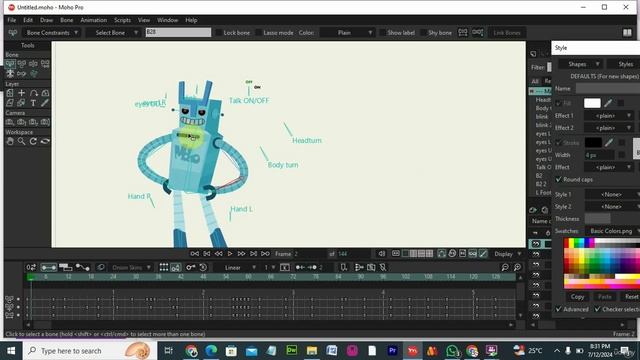Zoom out the timeline with magnifier
This screenshot has height=360, width=640.
point(505,267)
